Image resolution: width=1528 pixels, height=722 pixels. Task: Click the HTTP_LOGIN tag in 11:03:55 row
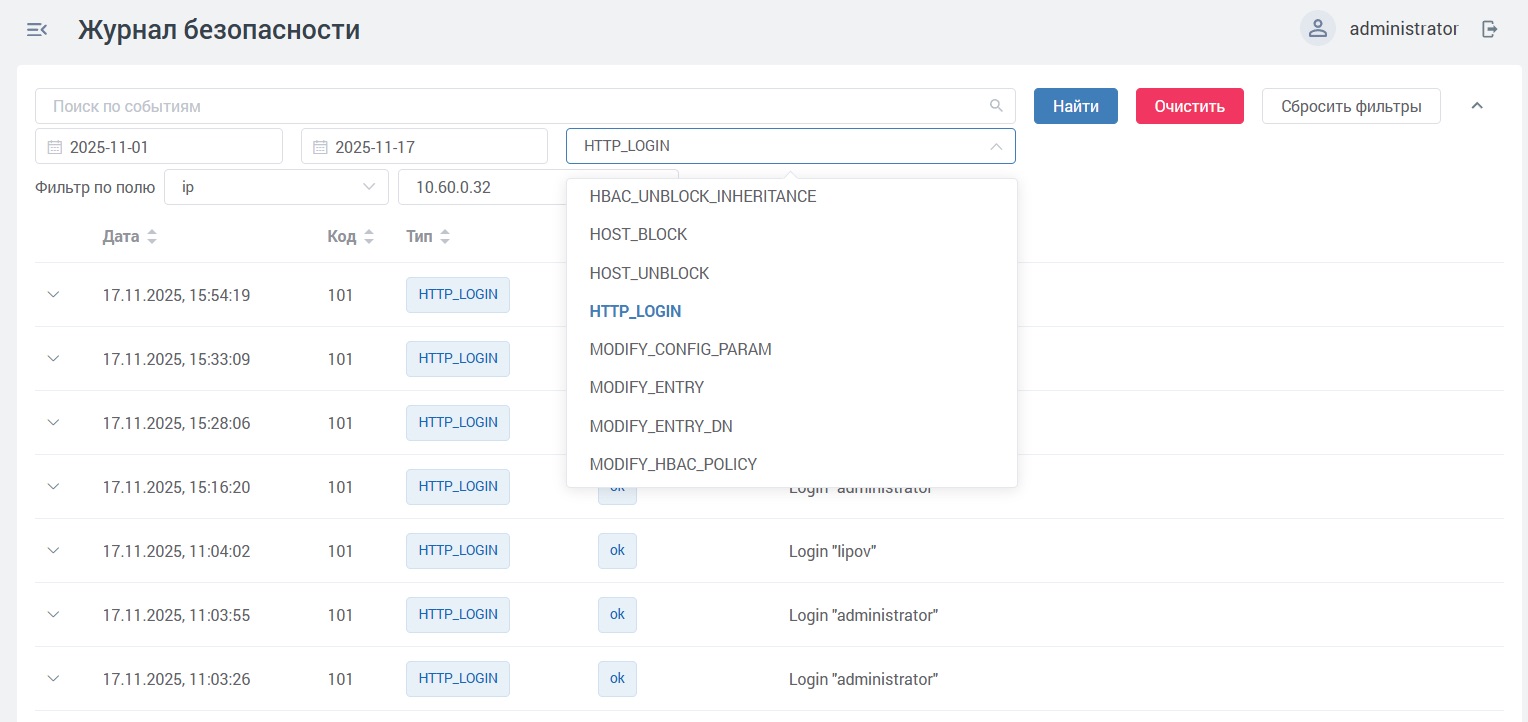click(x=458, y=615)
